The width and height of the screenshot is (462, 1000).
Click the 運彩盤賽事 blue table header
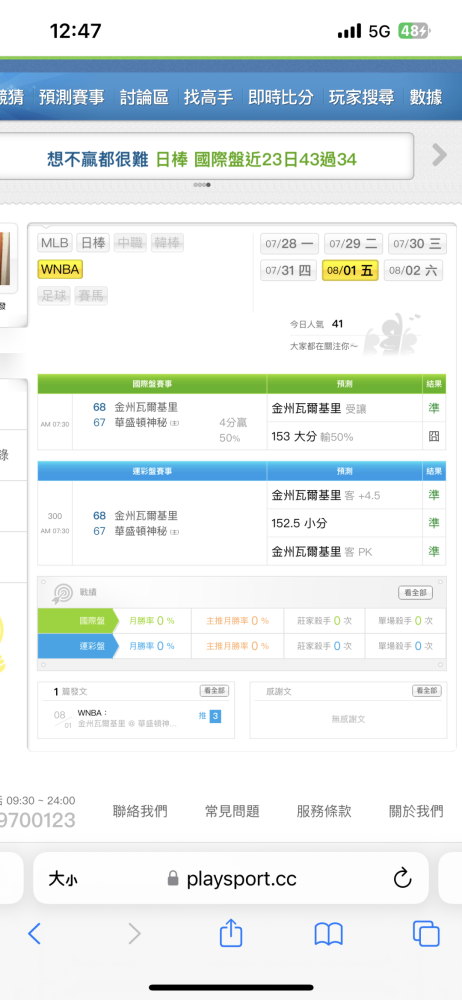pyautogui.click(x=152, y=471)
